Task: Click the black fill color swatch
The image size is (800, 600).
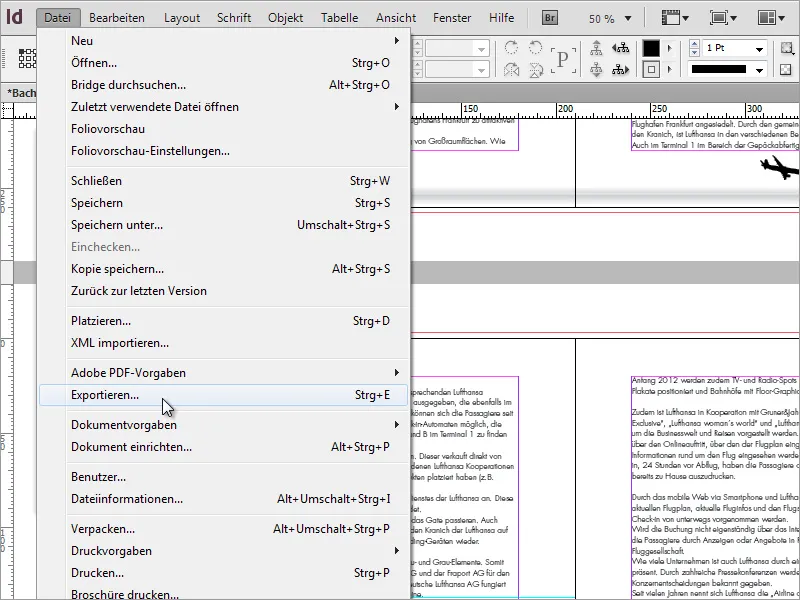Action: coord(651,48)
